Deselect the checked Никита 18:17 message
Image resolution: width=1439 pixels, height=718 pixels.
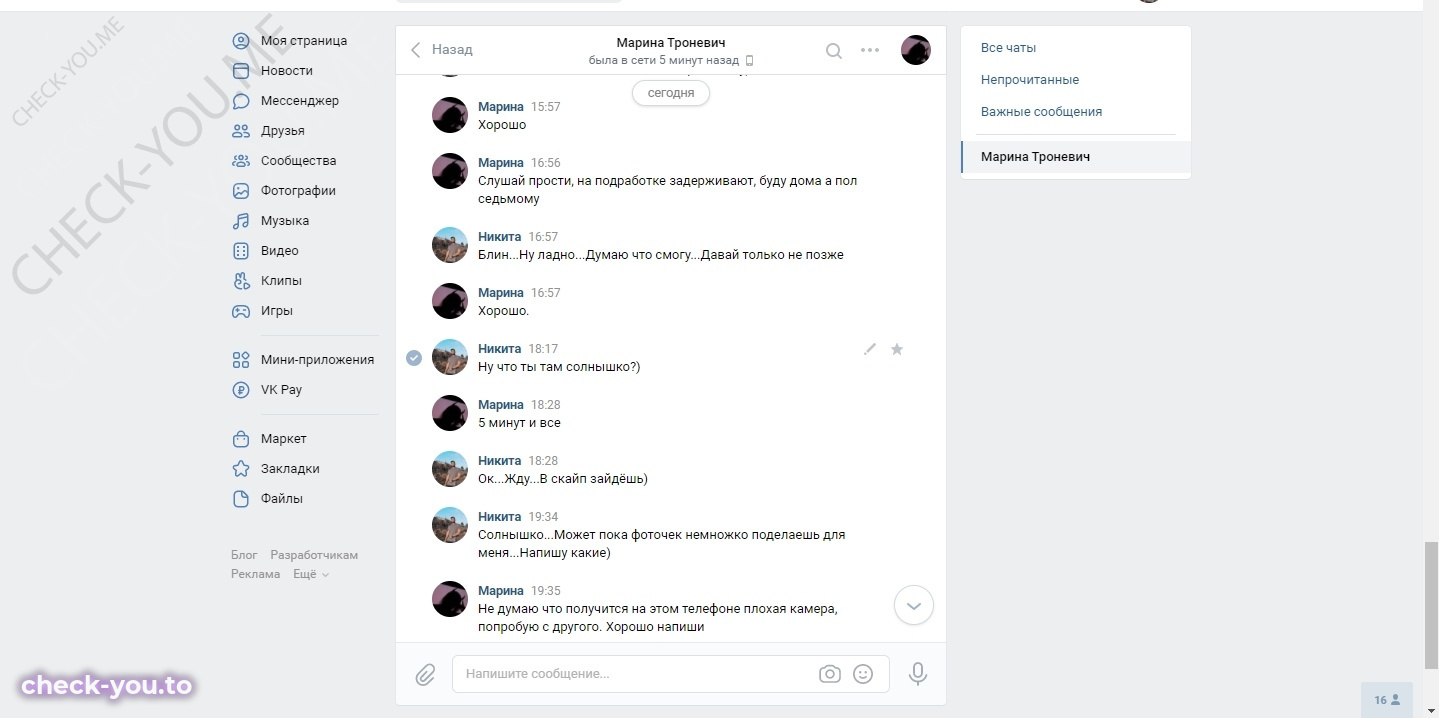414,358
